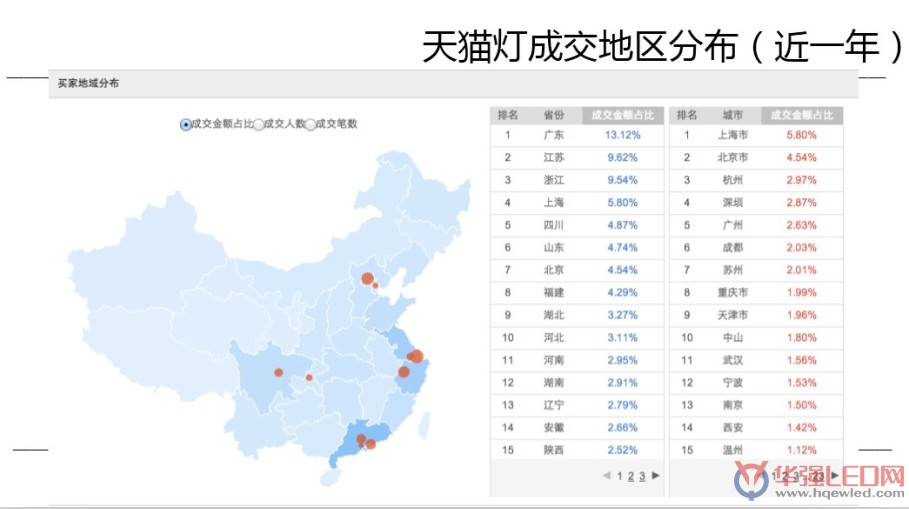
Task: Select the 辽宁 province row
Action: point(577,405)
